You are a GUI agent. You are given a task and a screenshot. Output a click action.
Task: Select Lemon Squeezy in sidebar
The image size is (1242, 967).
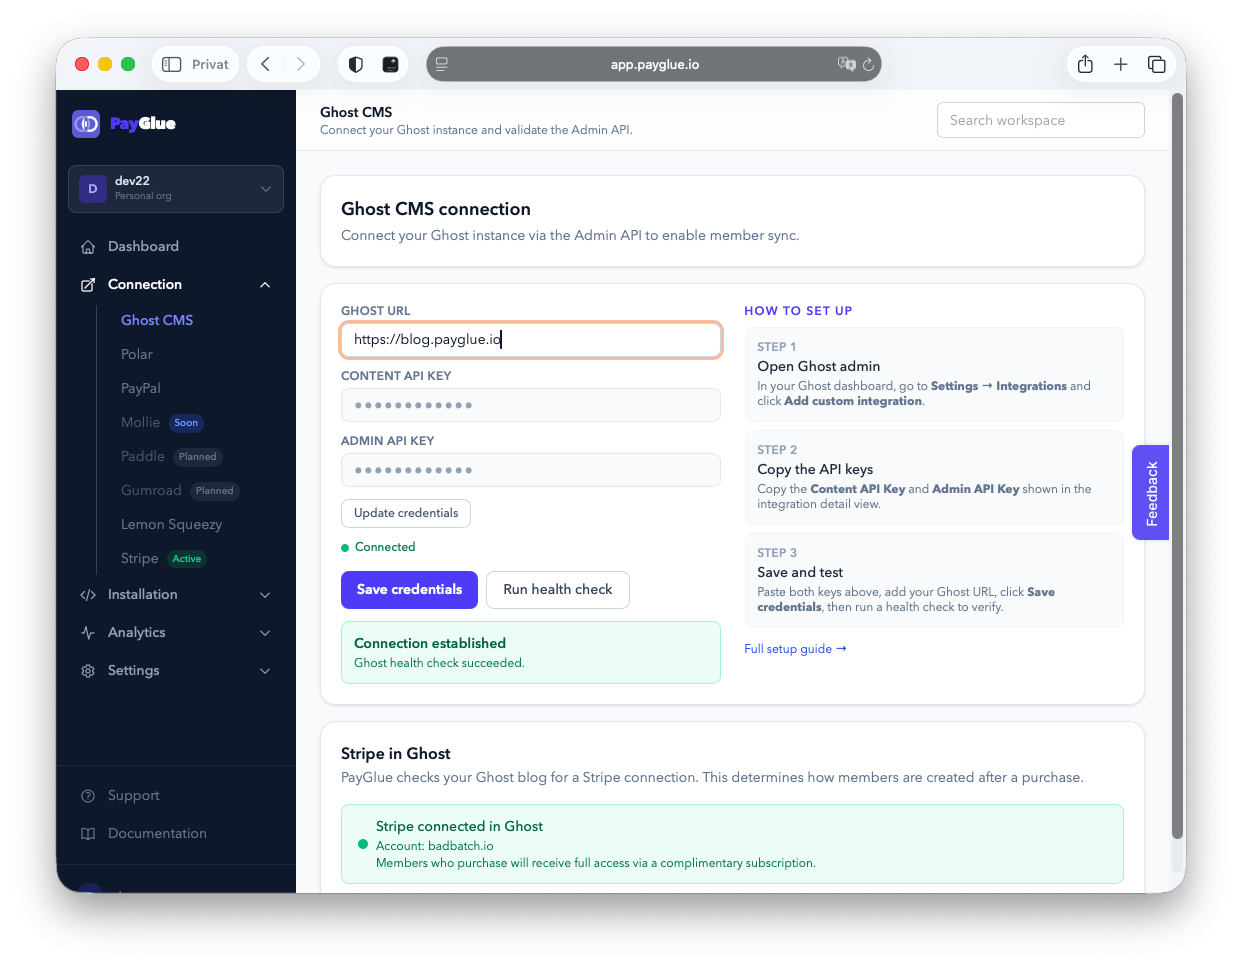click(171, 524)
